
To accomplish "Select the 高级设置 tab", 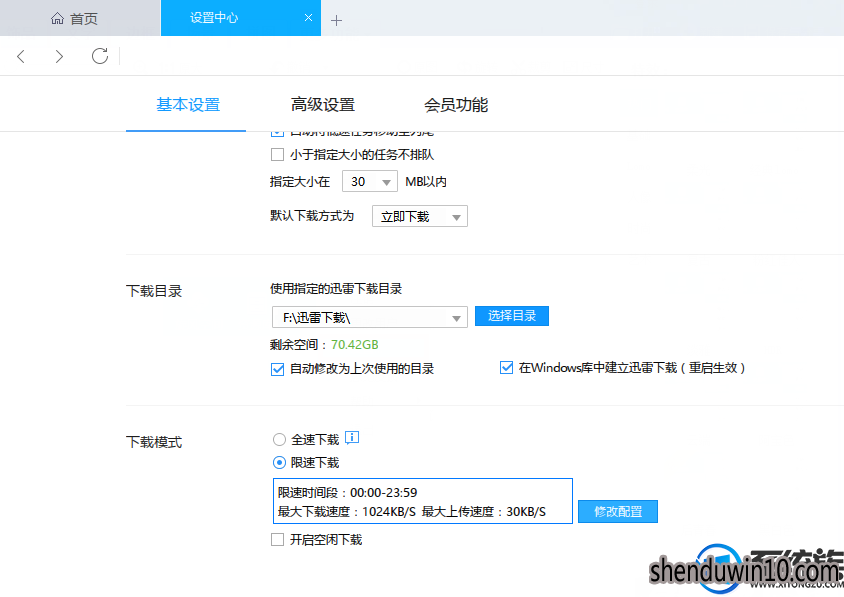I will pos(323,104).
